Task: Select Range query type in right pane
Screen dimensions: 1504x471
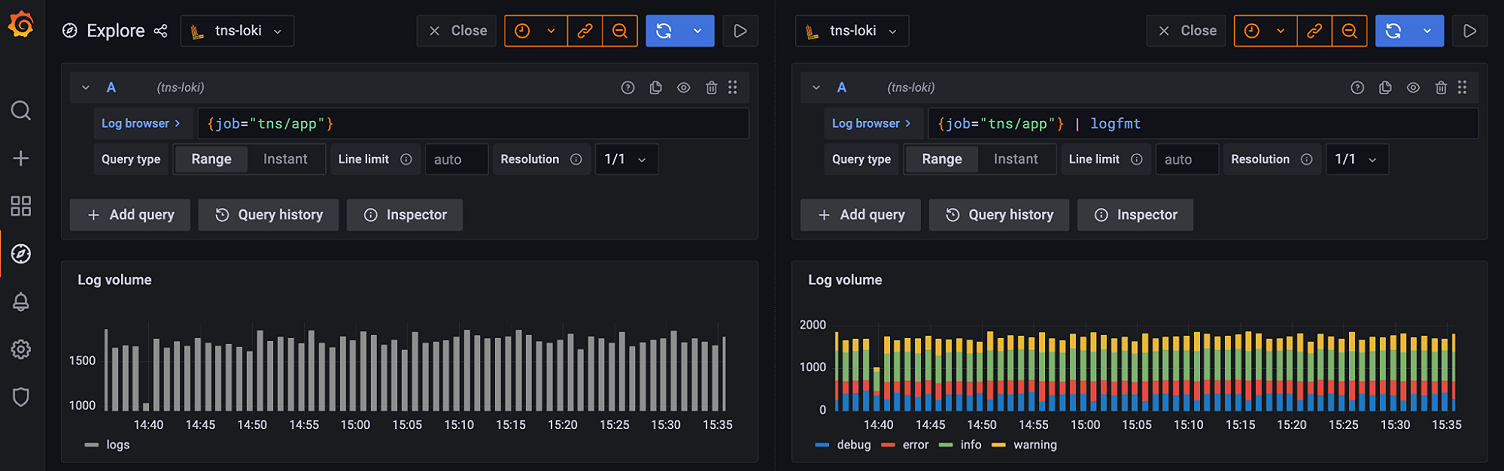Action: 941,159
